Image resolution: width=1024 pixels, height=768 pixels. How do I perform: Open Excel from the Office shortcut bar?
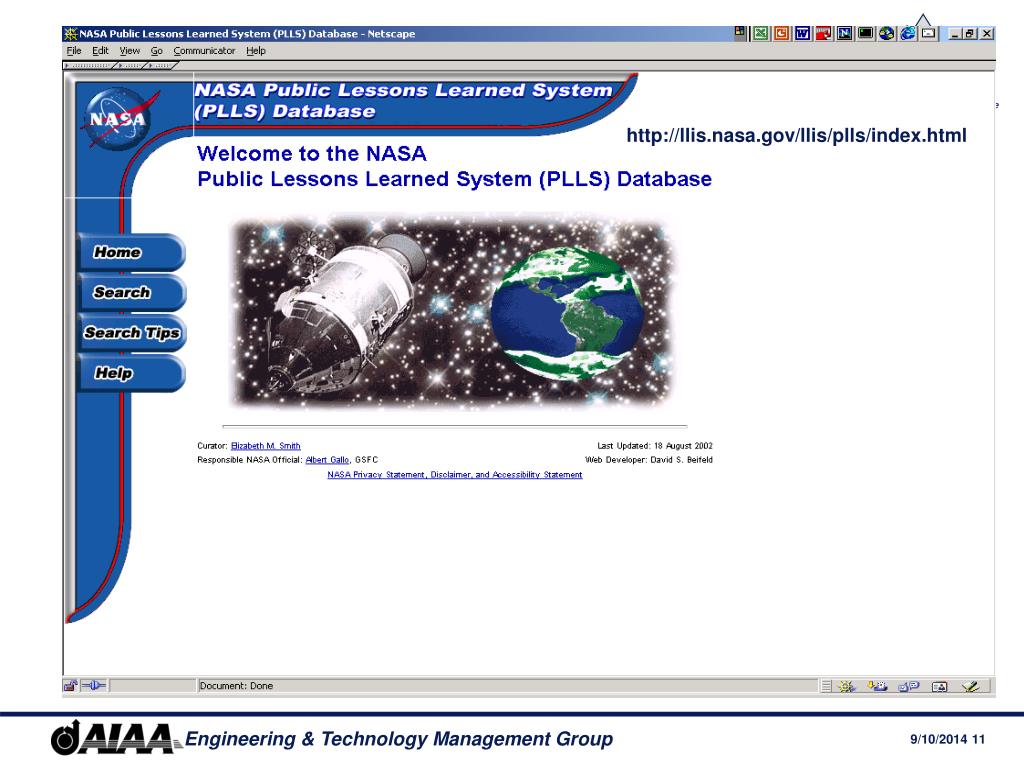[x=760, y=33]
